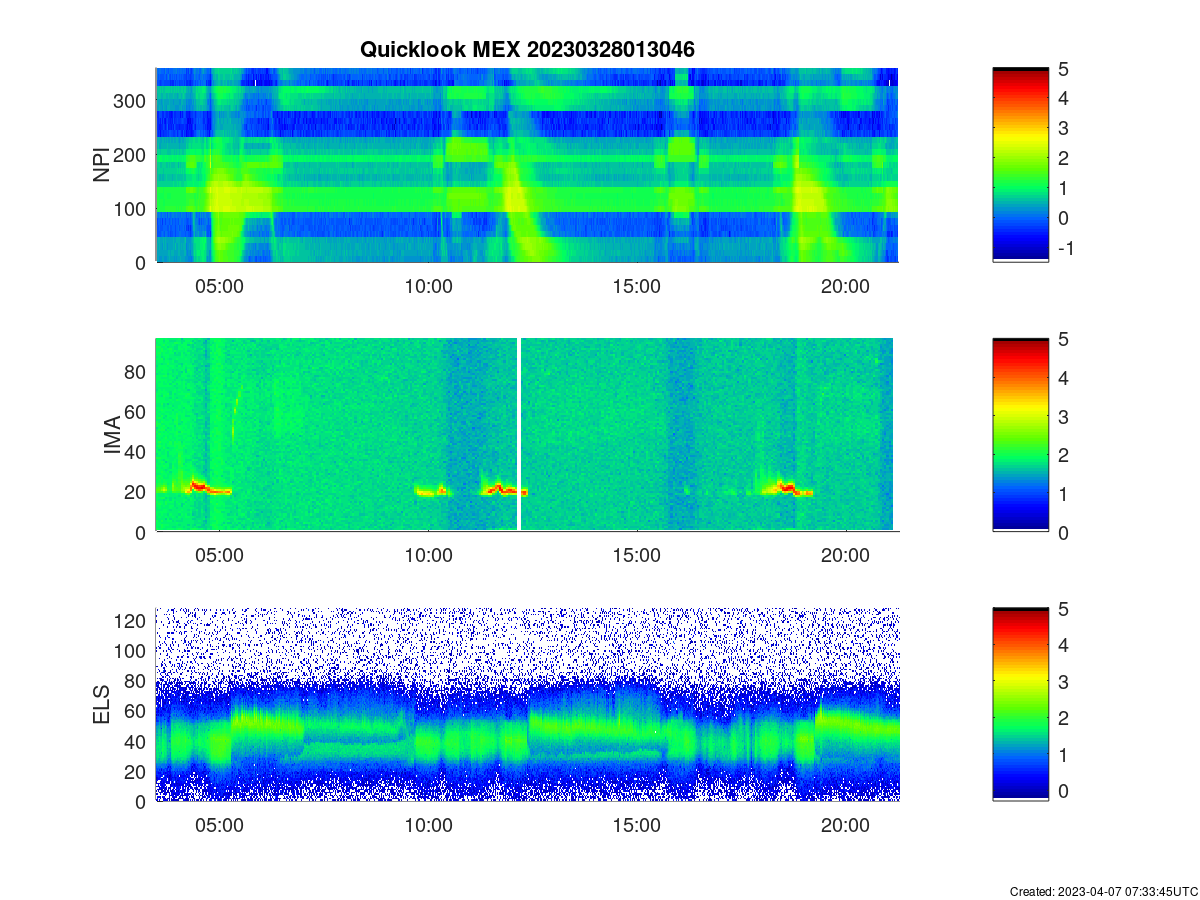
Task: Click the 20:00 tick under the ELS panel
Action: pos(845,825)
